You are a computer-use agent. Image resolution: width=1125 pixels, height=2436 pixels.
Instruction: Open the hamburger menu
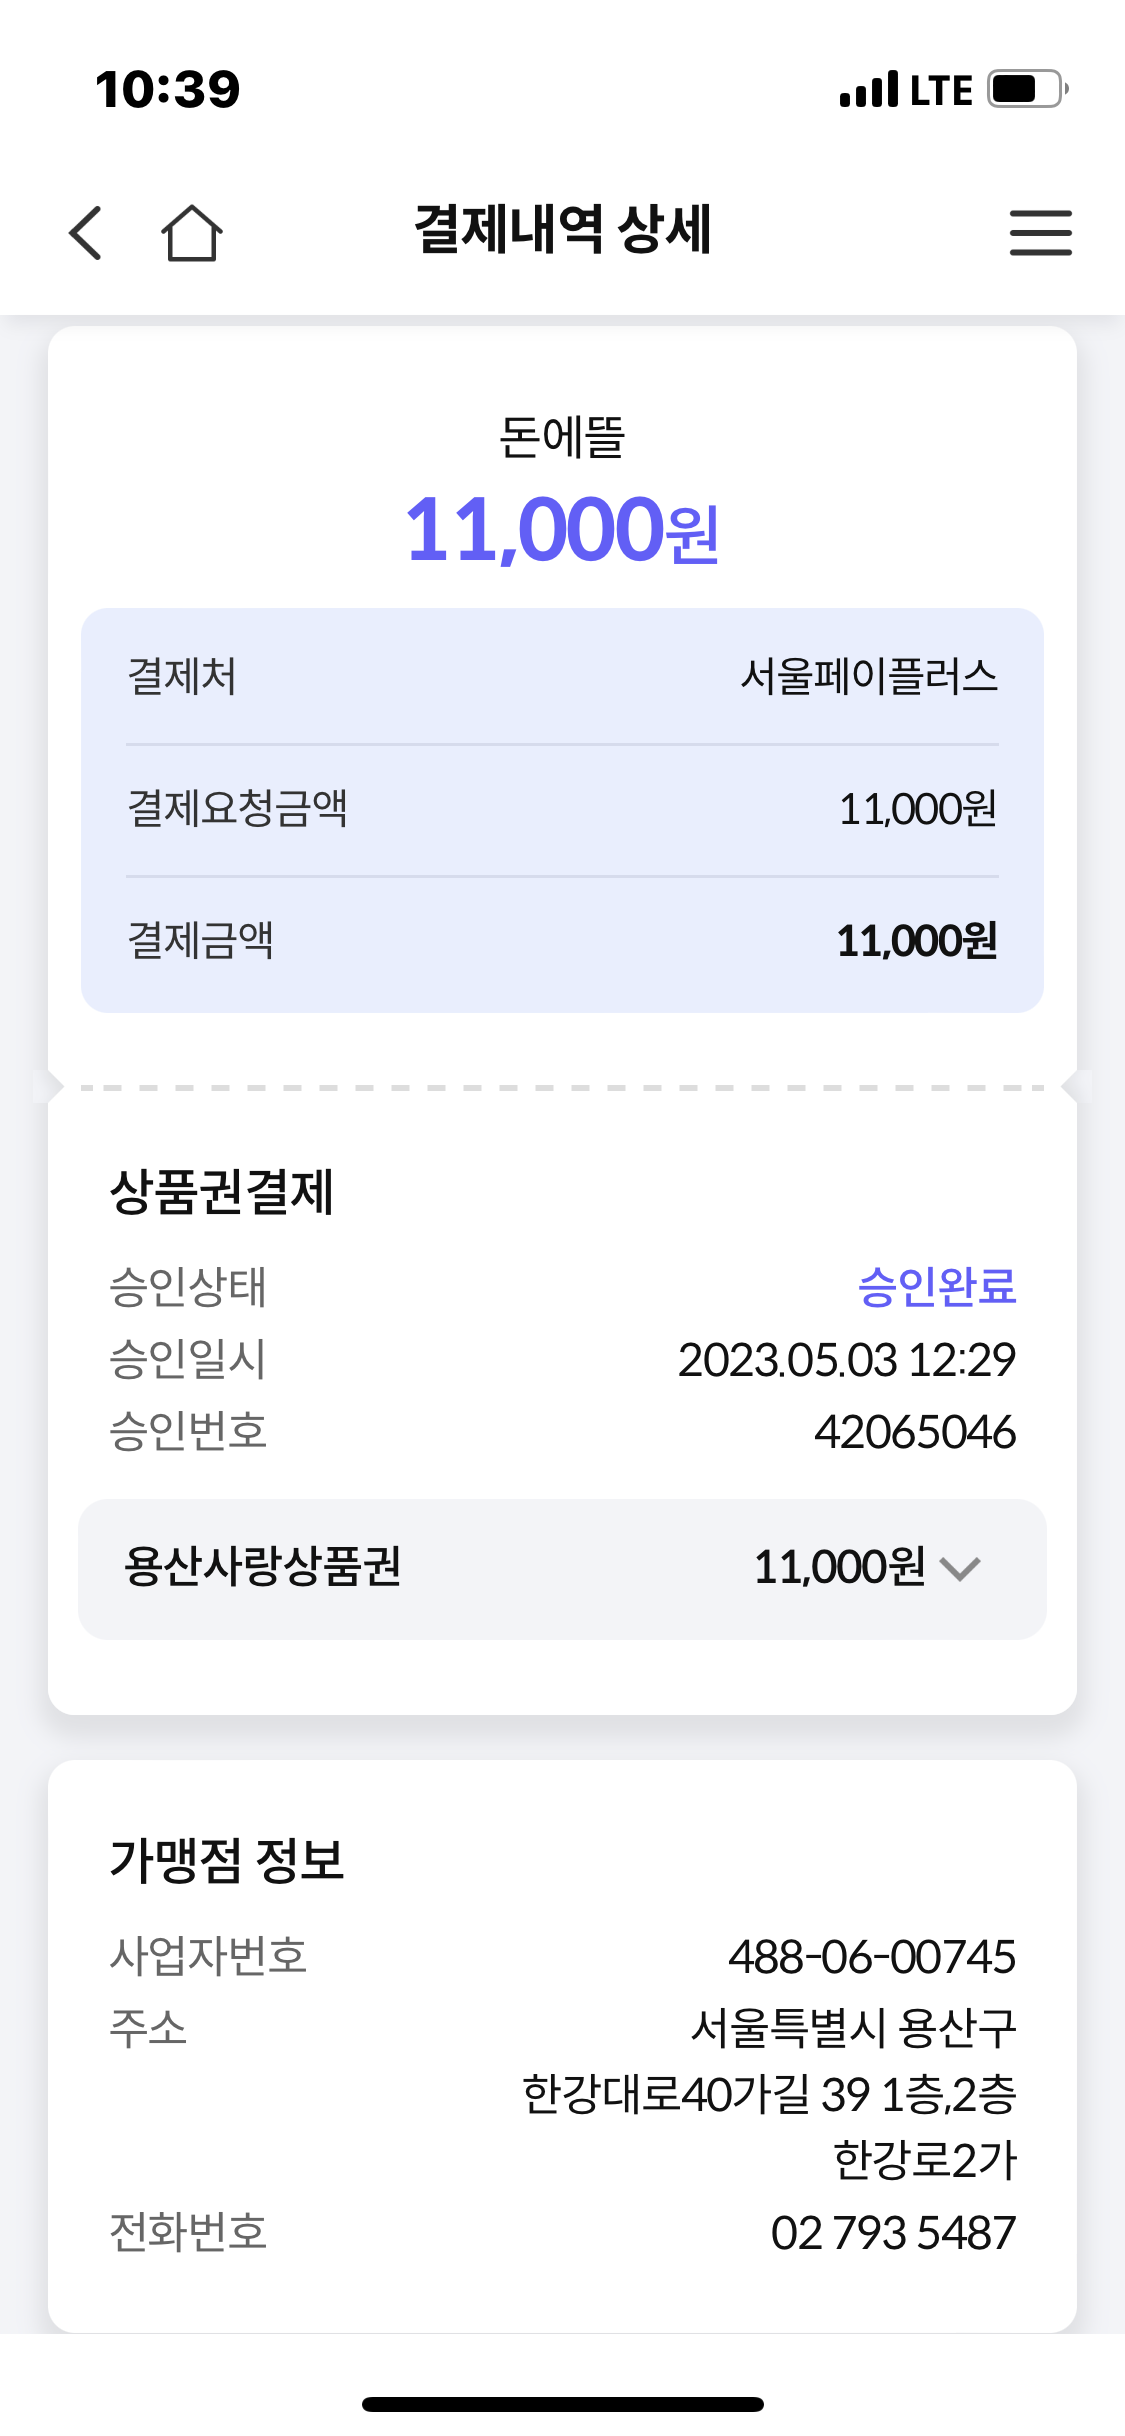point(1040,233)
